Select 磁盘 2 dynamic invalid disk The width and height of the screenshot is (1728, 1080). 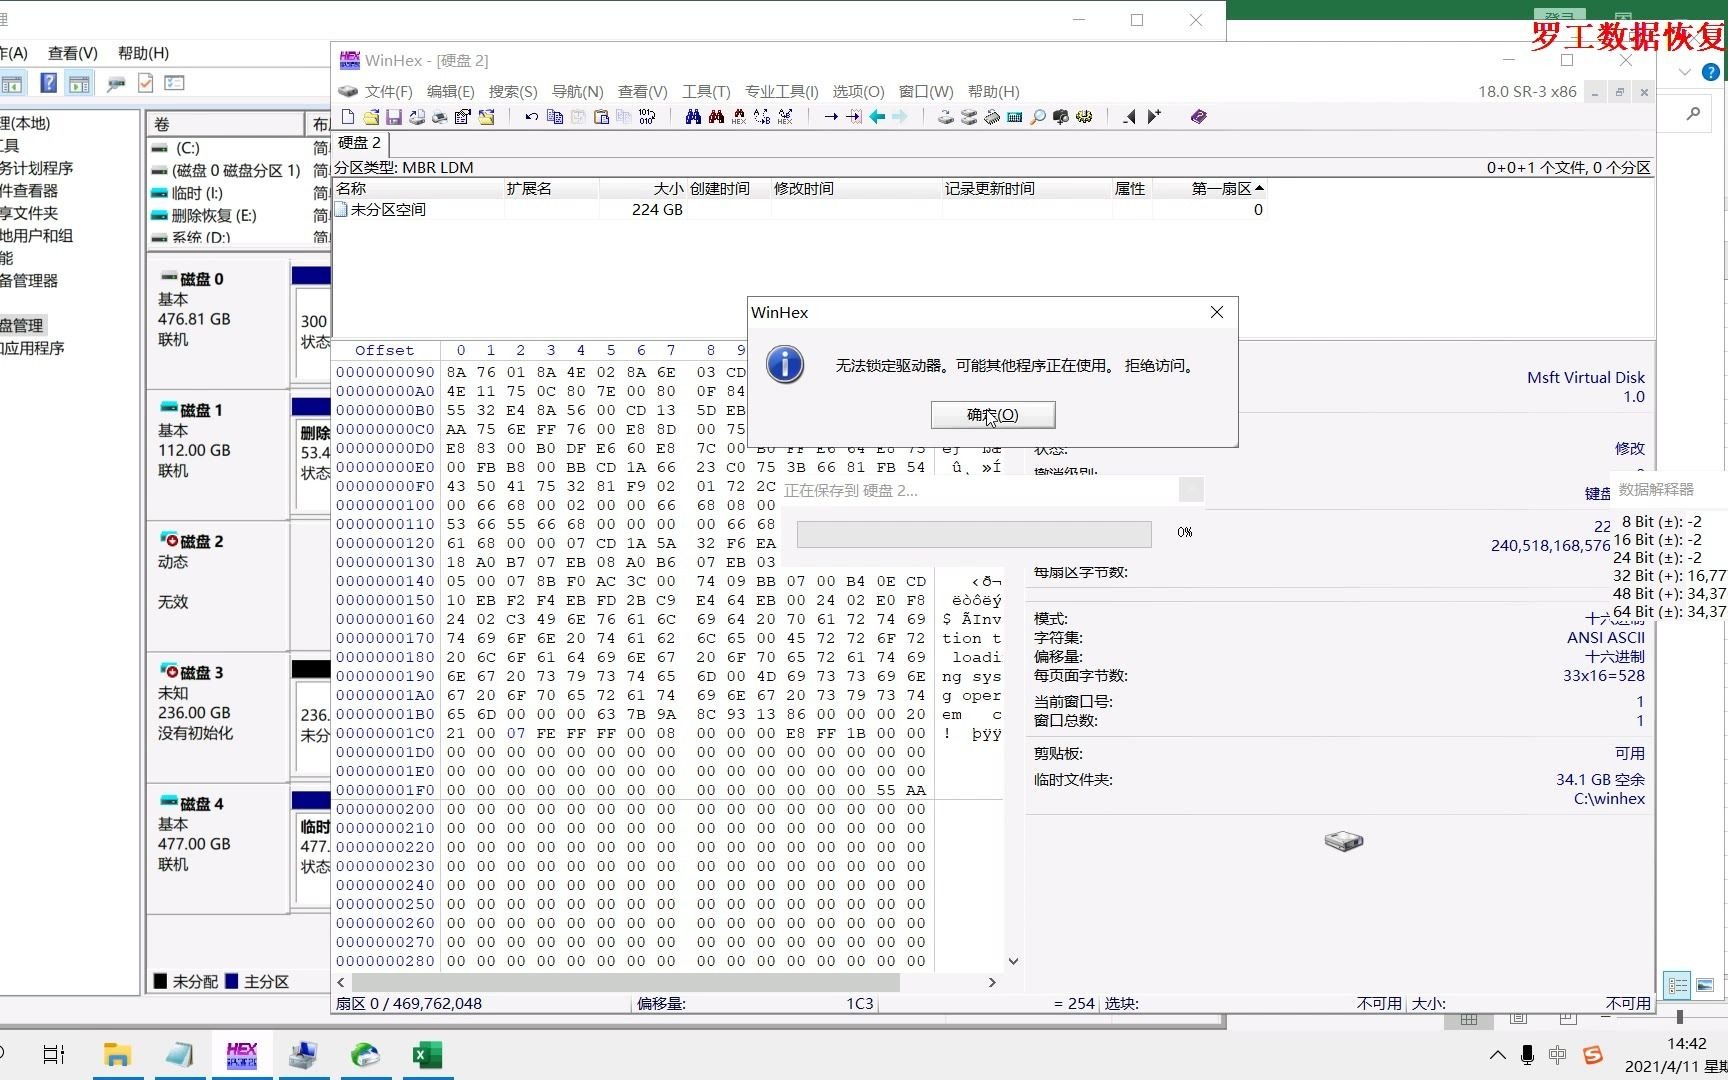click(218, 585)
